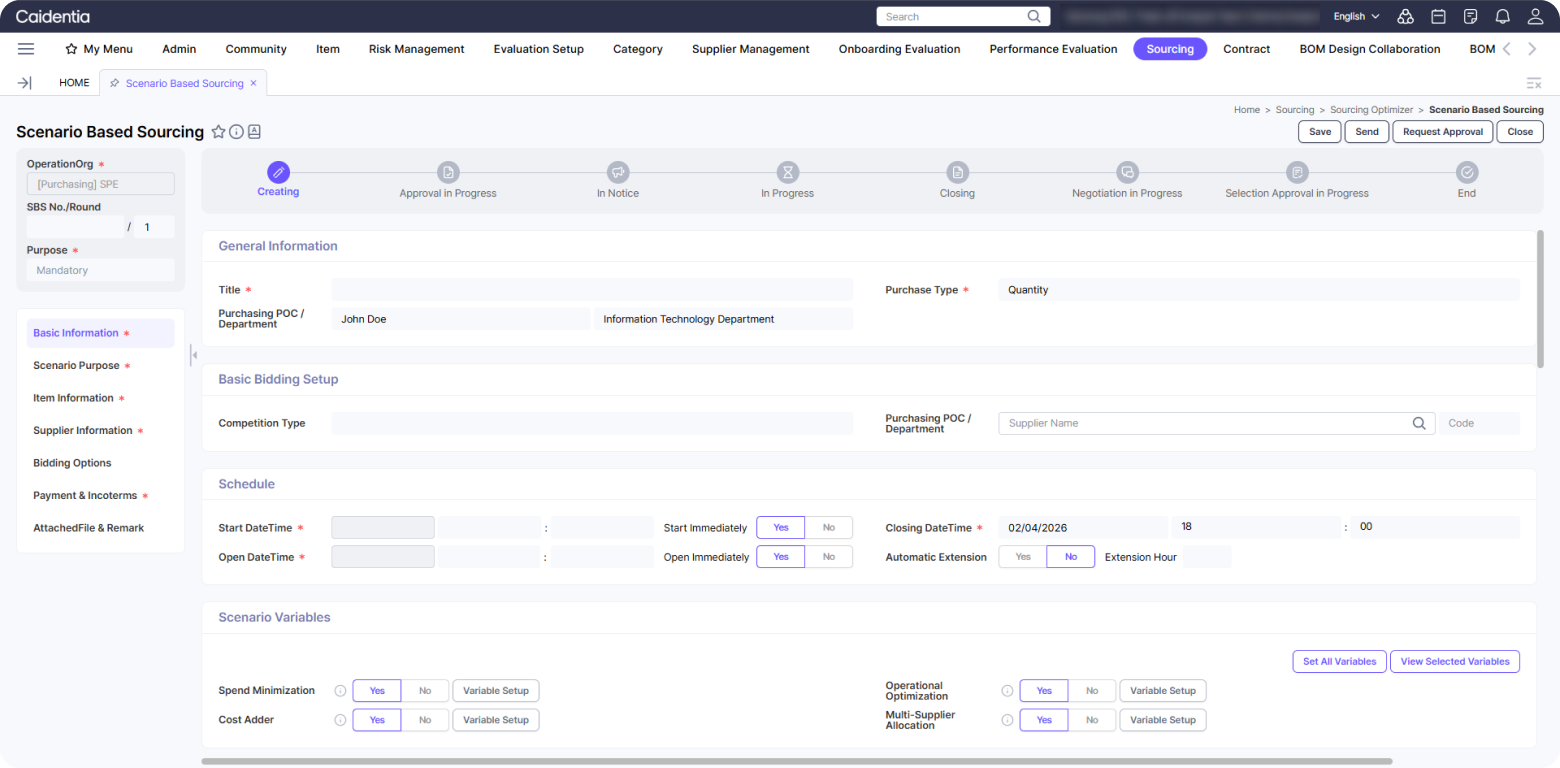Open the calendar icon in header

[x=1438, y=16]
